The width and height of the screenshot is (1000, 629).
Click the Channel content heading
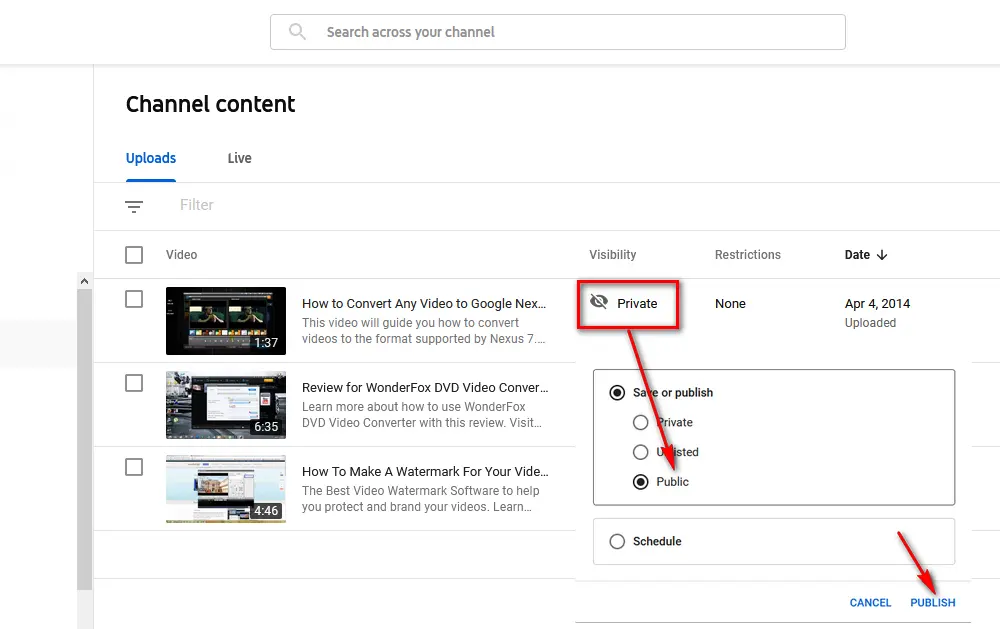click(x=210, y=104)
